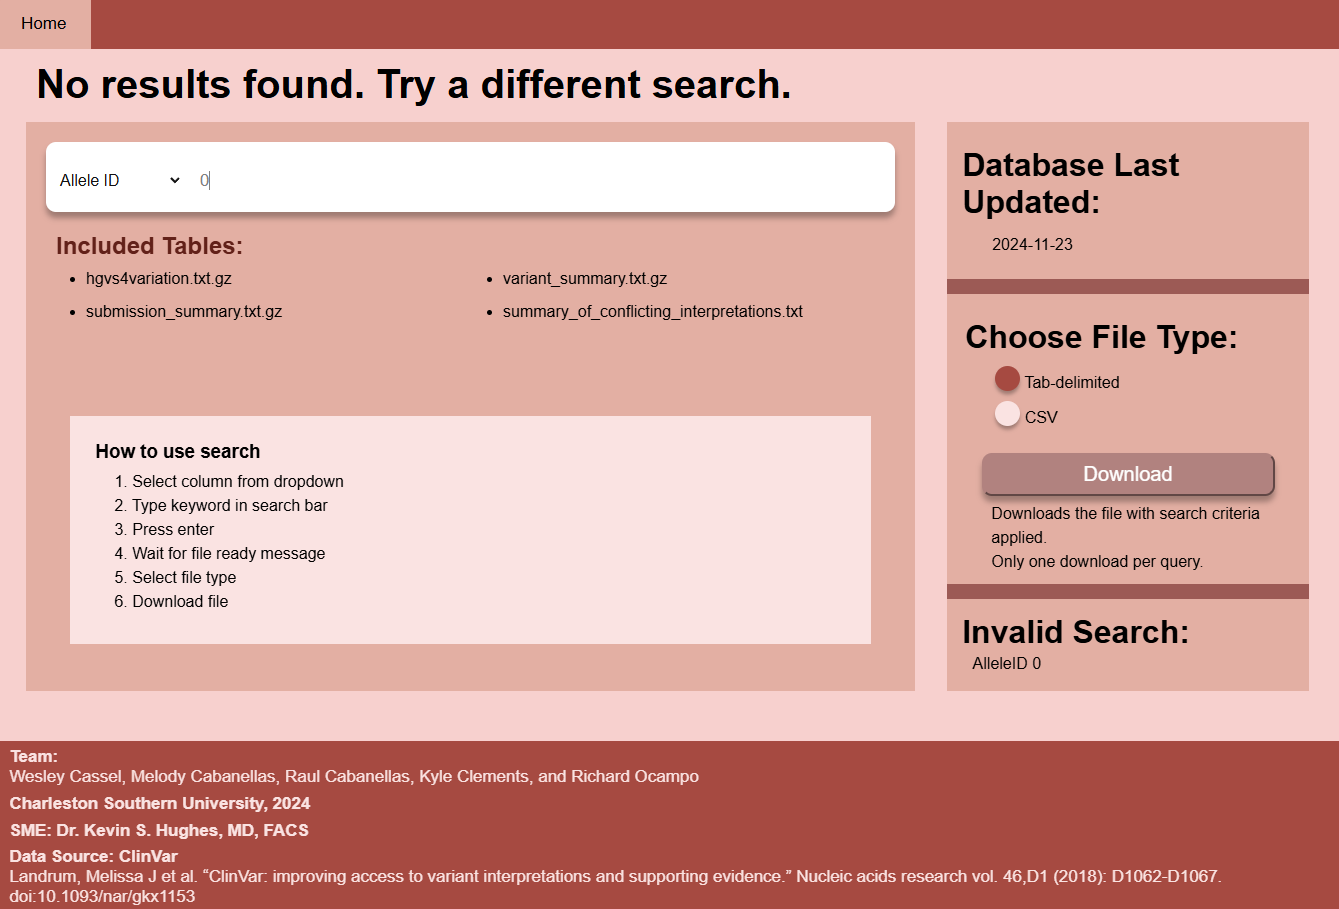1339x909 pixels.
Task: Select the Tab-delimited file type
Action: pos(1007,379)
